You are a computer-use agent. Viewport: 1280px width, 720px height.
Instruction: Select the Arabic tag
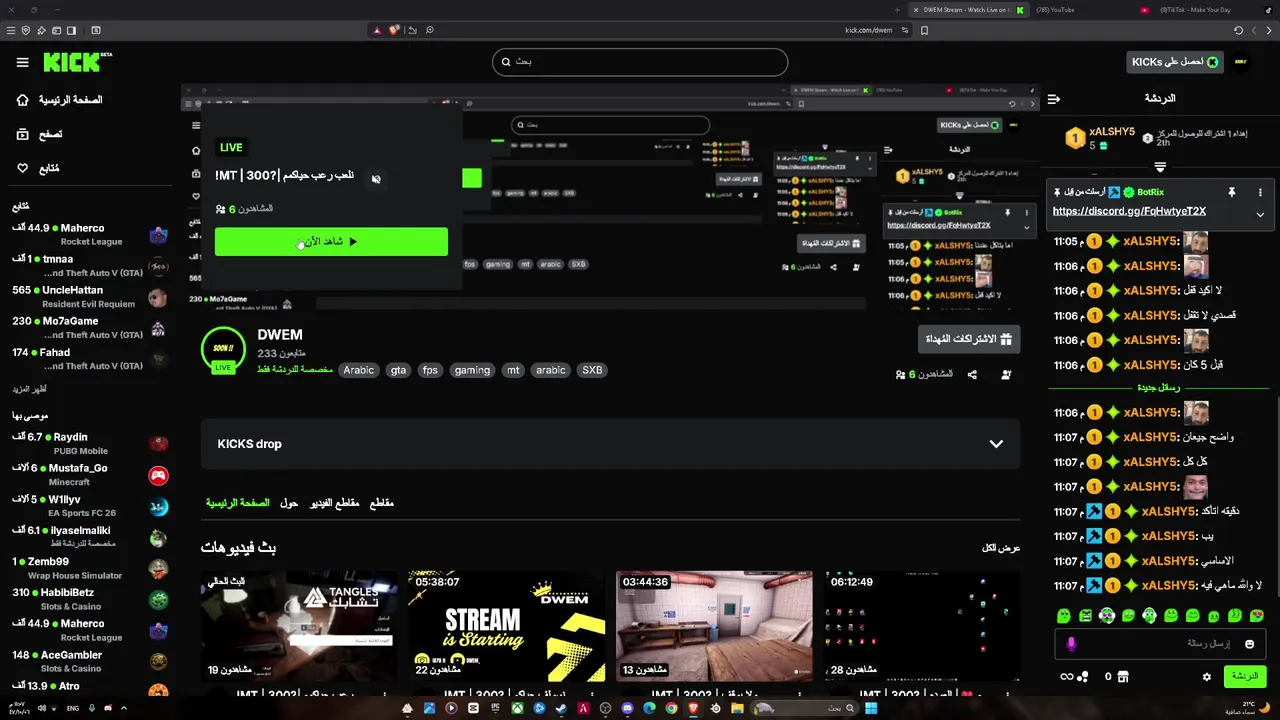[x=358, y=370]
